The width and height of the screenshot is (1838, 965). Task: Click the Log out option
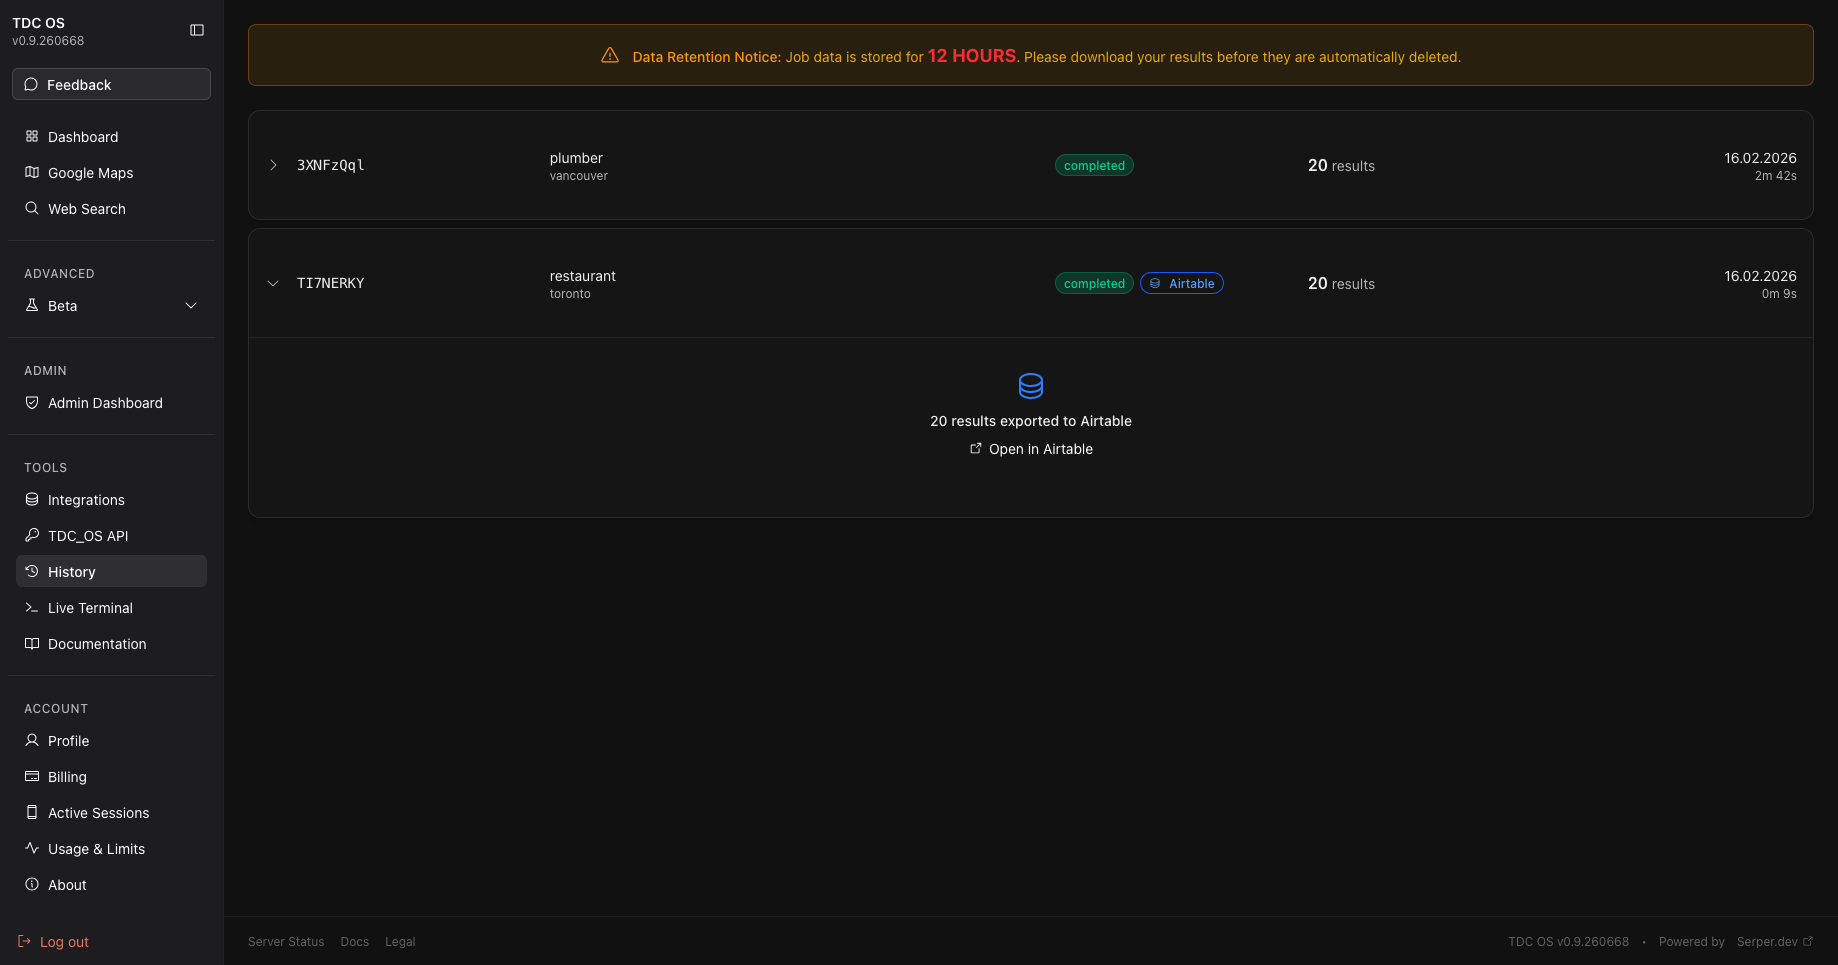coord(63,941)
